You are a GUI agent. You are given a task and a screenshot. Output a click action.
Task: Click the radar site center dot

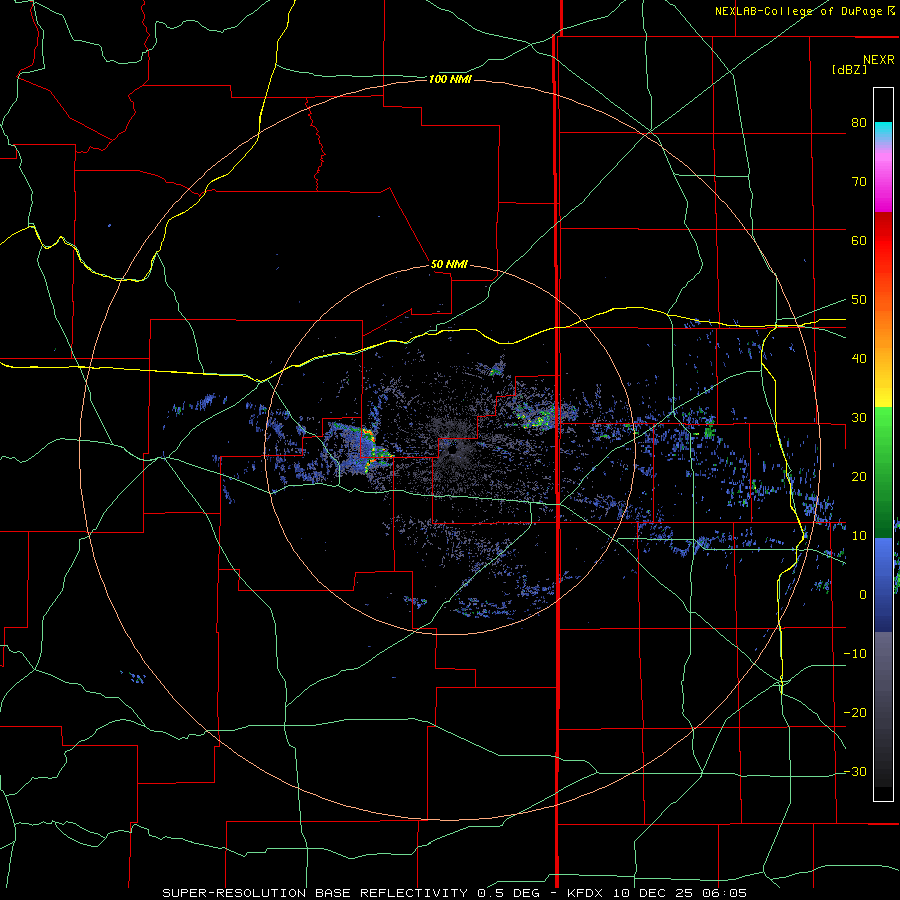tap(452, 451)
